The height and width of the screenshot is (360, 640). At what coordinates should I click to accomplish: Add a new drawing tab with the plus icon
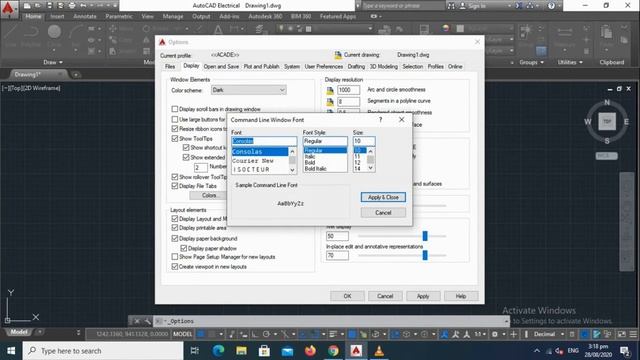pos(76,75)
